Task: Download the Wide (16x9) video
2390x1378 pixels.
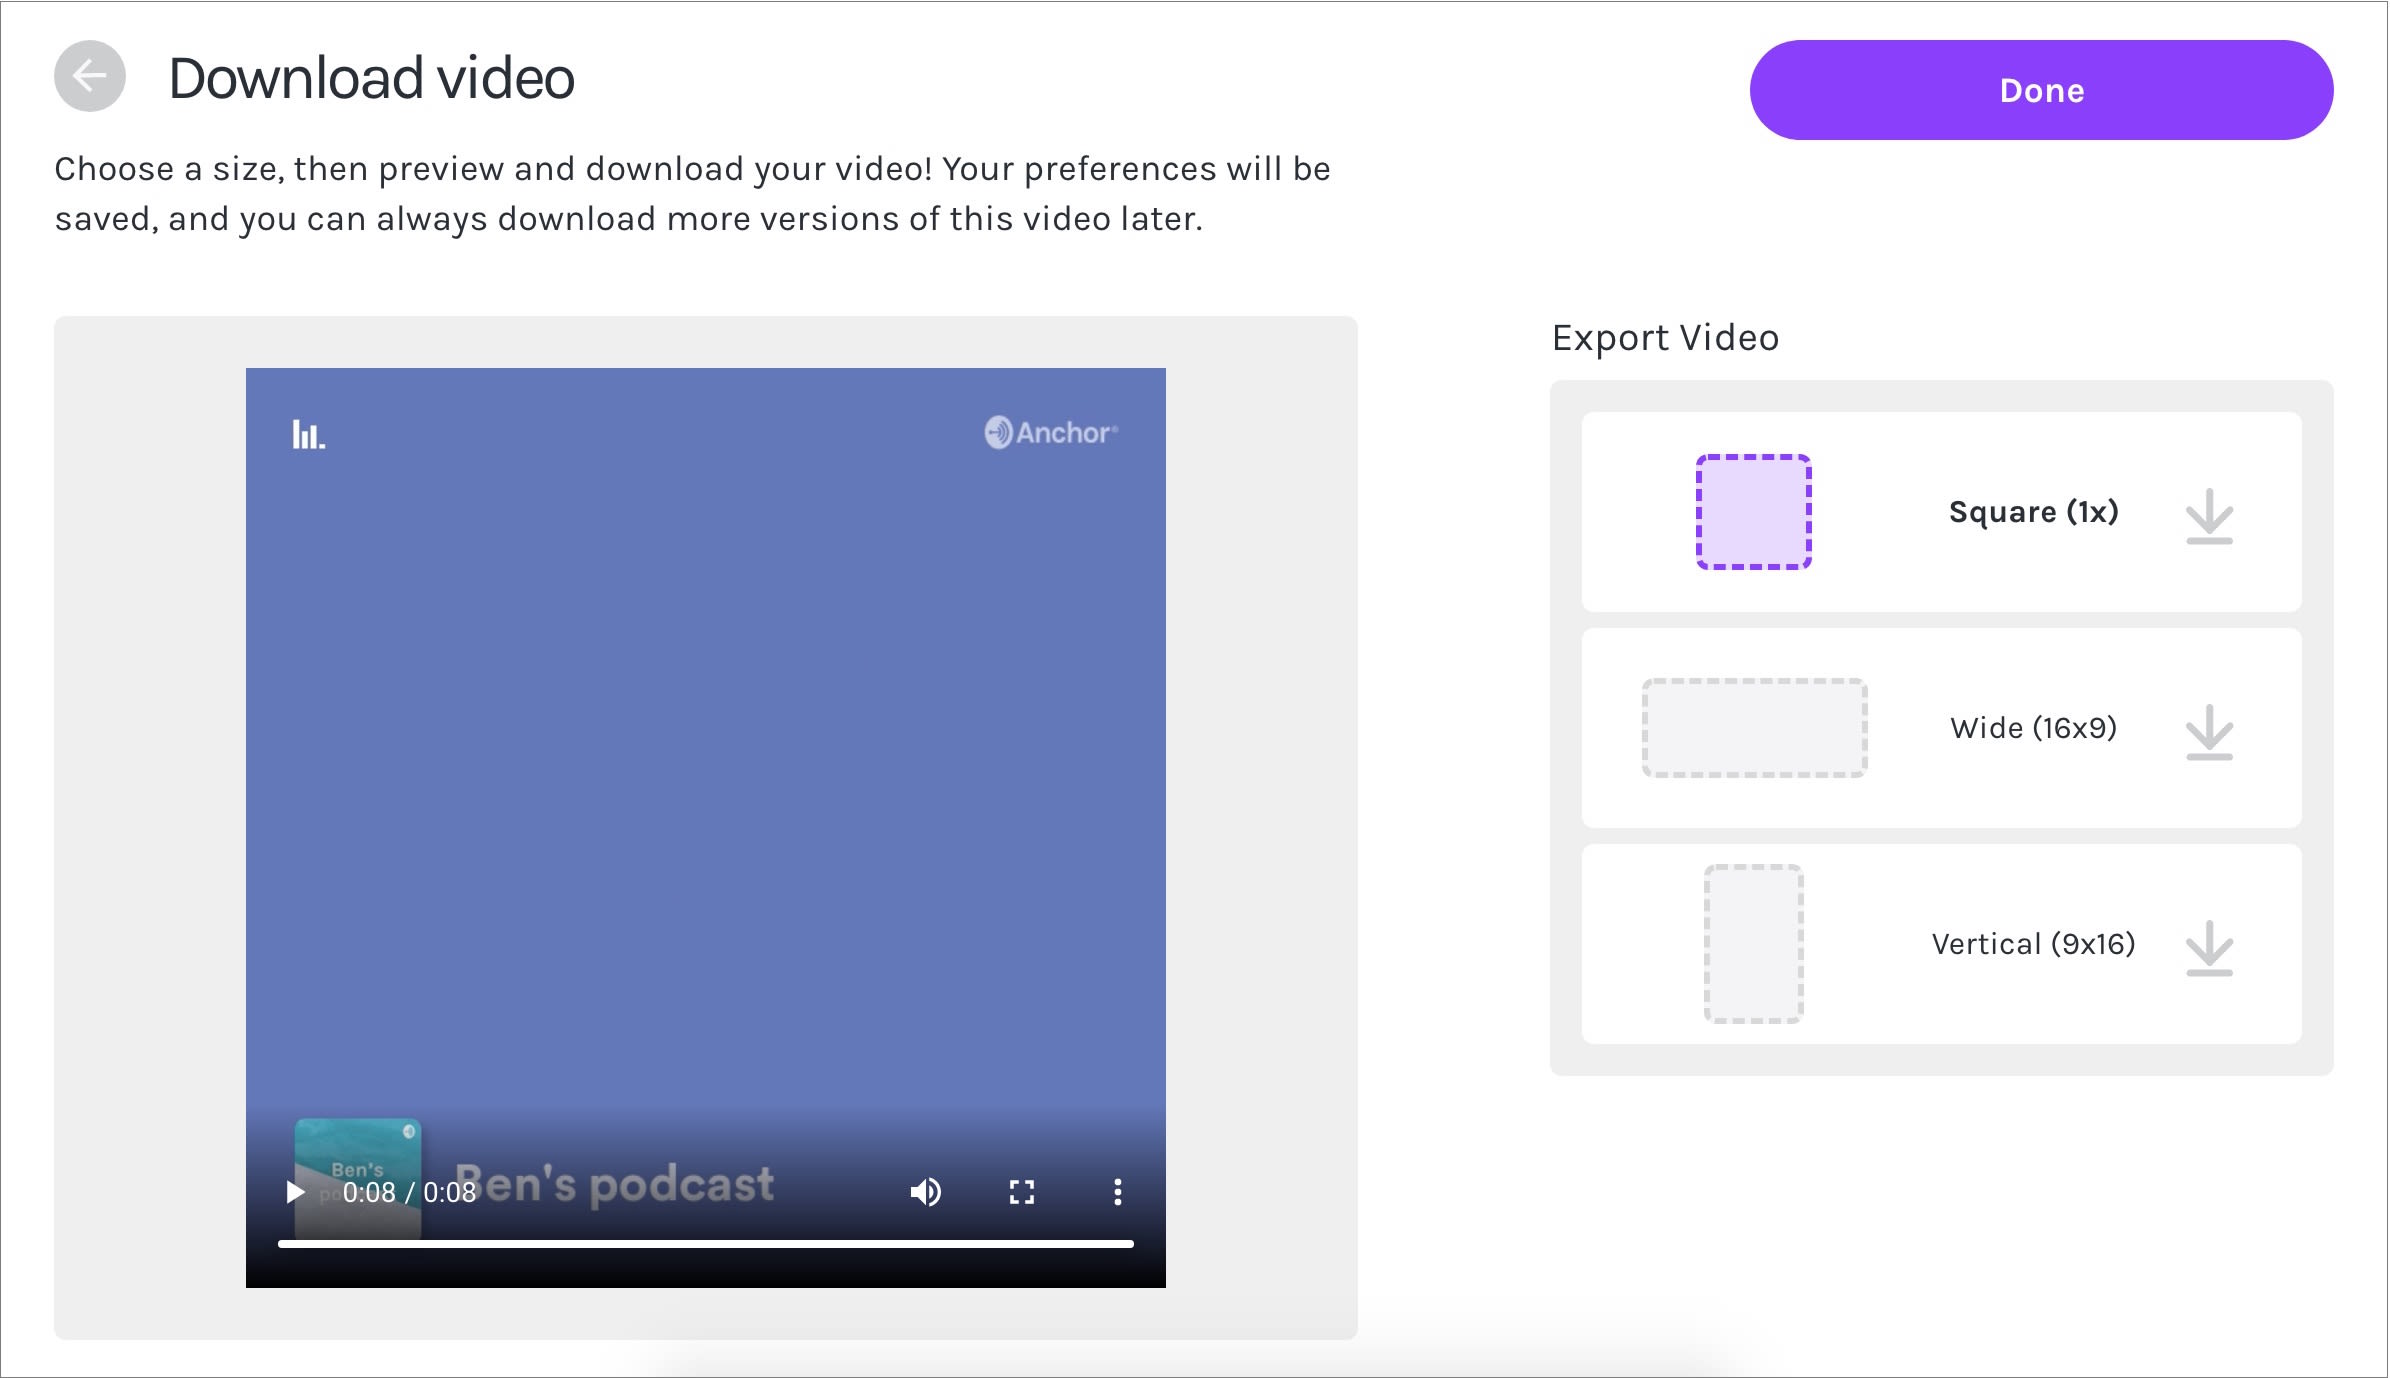Action: pos(2209,732)
